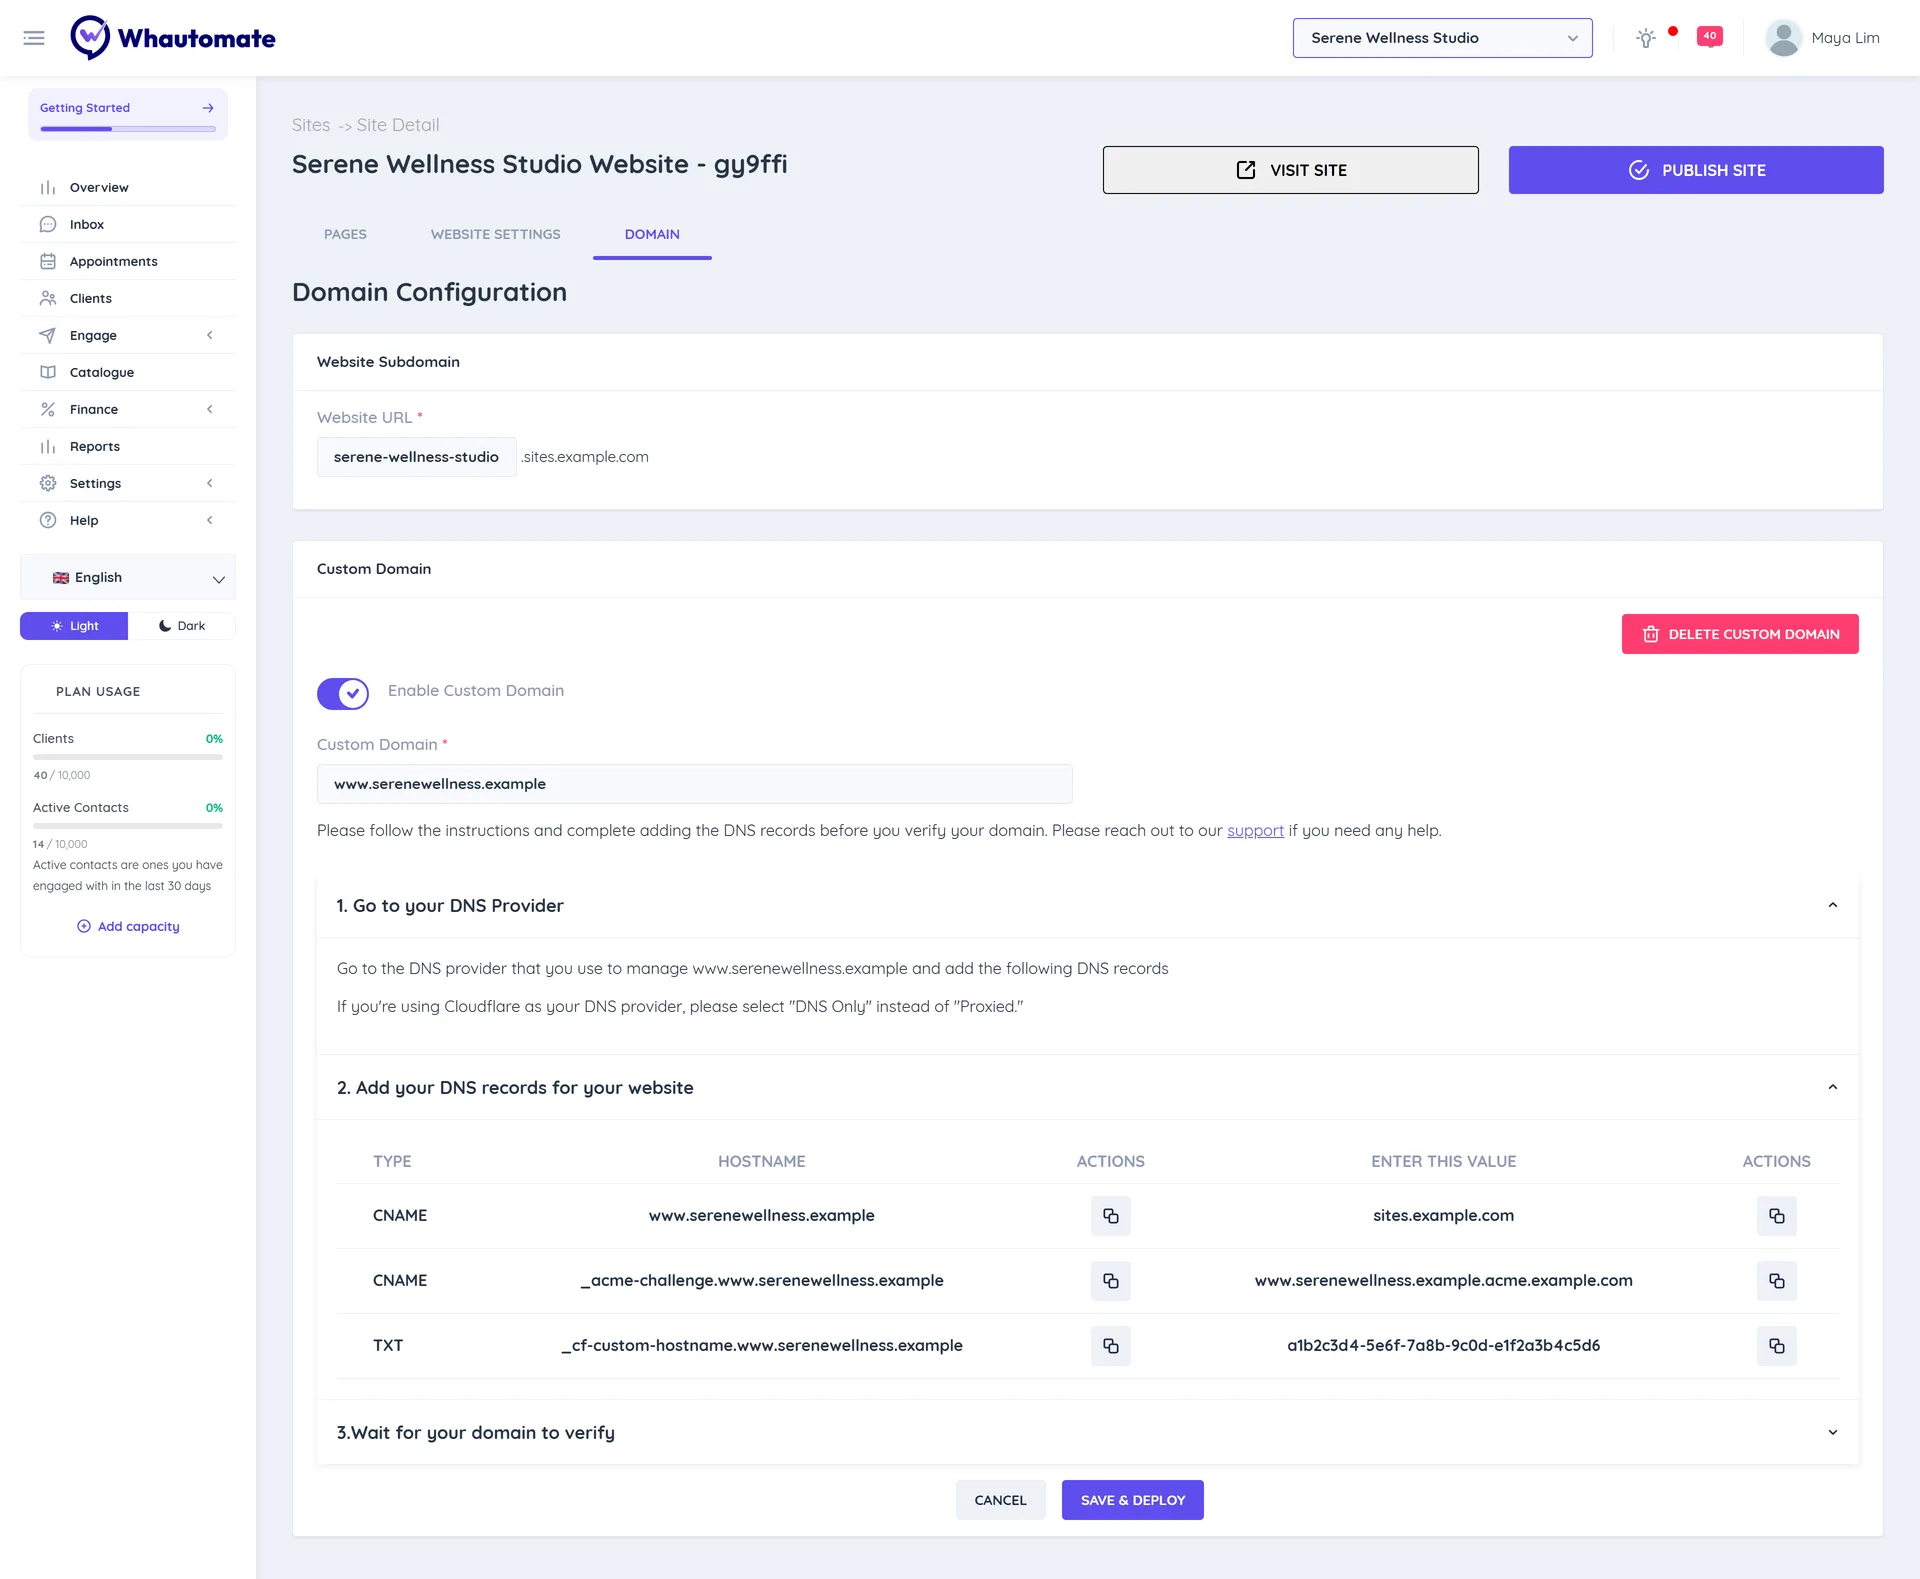
Task: Click DELETE CUSTOM DOMAIN button
Action: pyautogui.click(x=1740, y=634)
